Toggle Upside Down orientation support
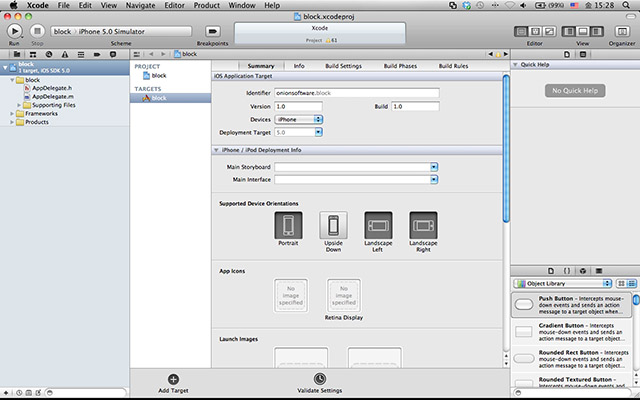The image size is (640, 400). coord(333,225)
